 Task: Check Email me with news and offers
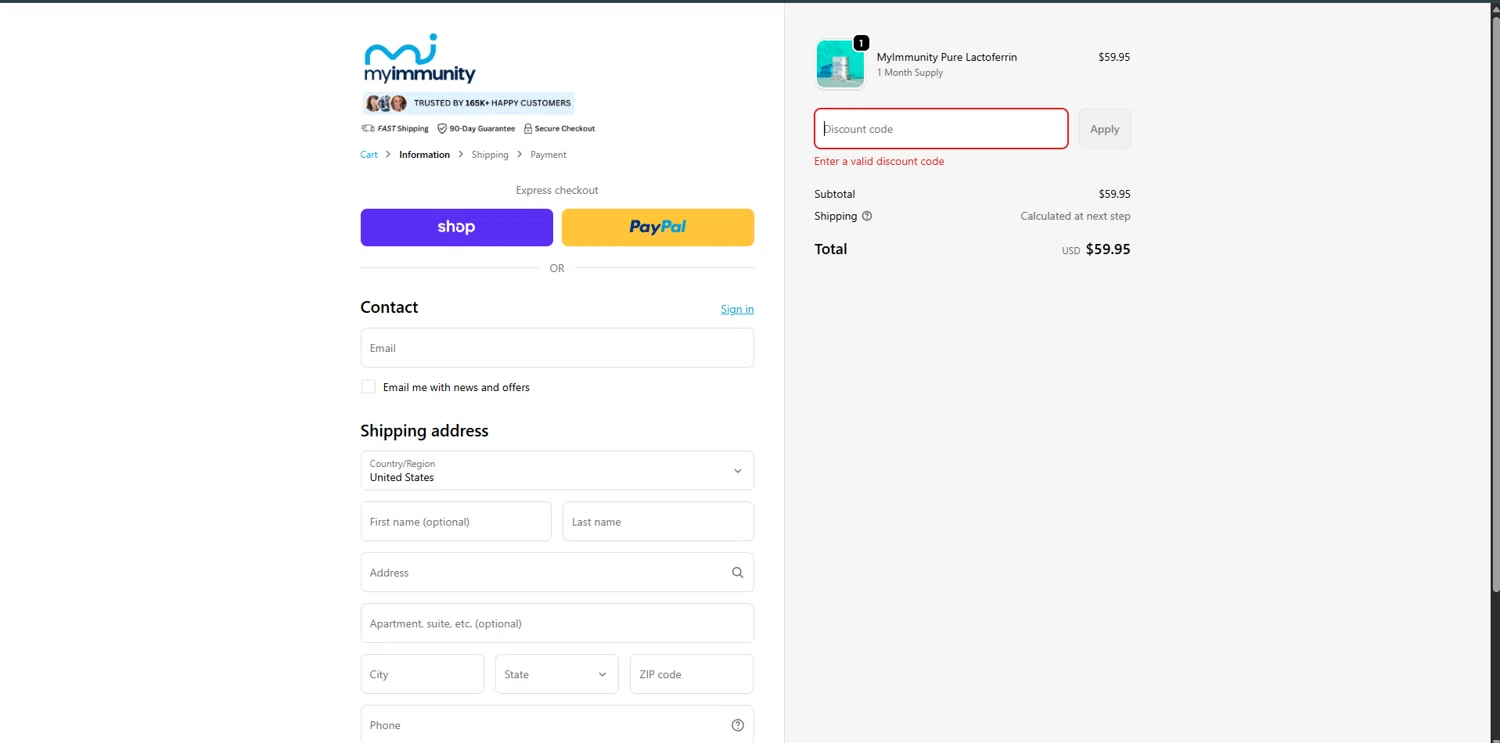368,387
